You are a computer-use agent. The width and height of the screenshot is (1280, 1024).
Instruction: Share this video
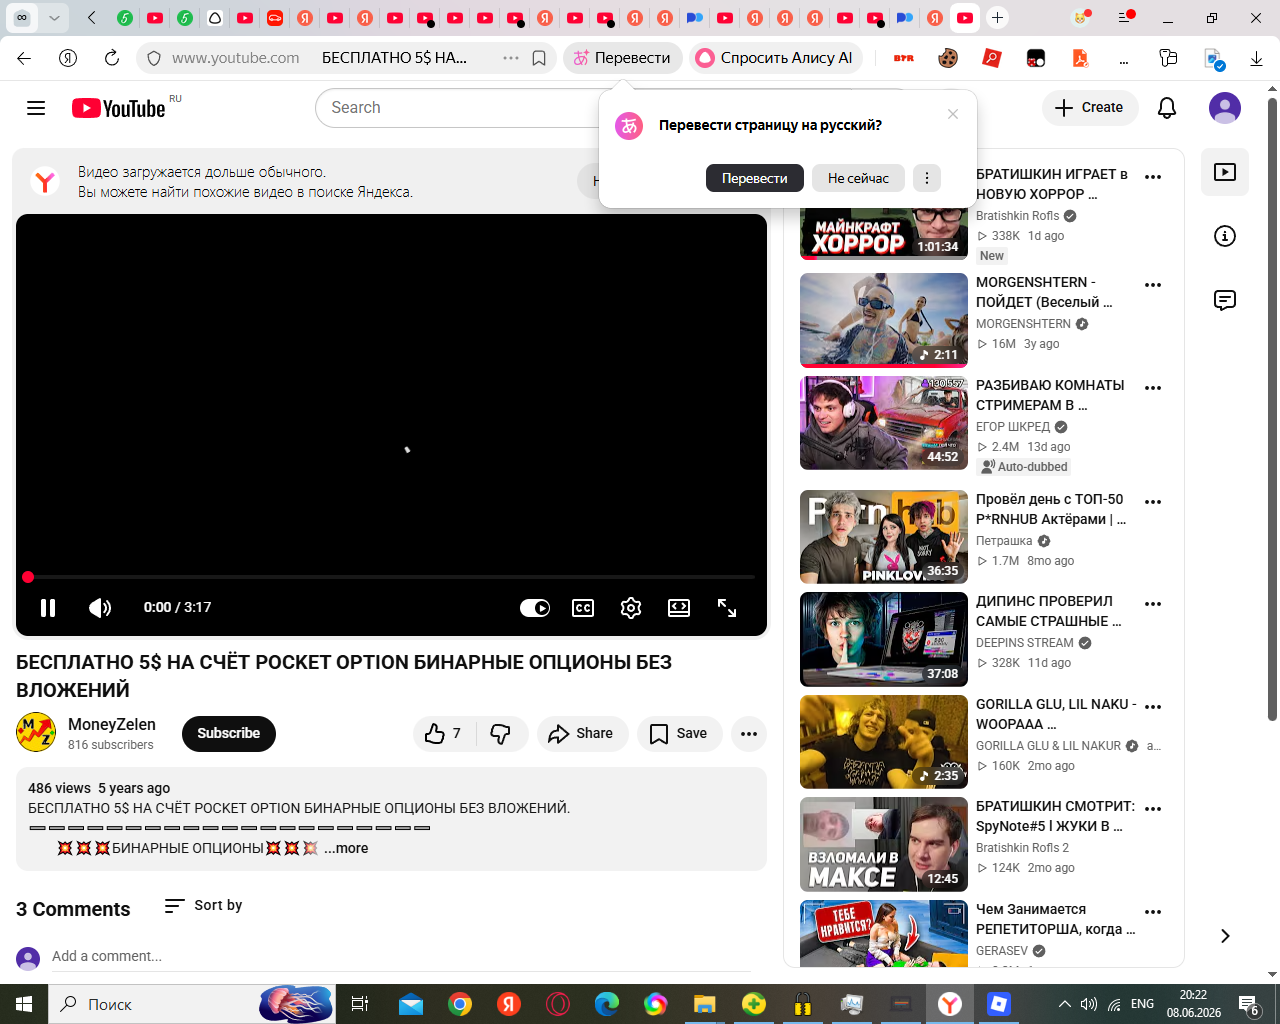[582, 734]
